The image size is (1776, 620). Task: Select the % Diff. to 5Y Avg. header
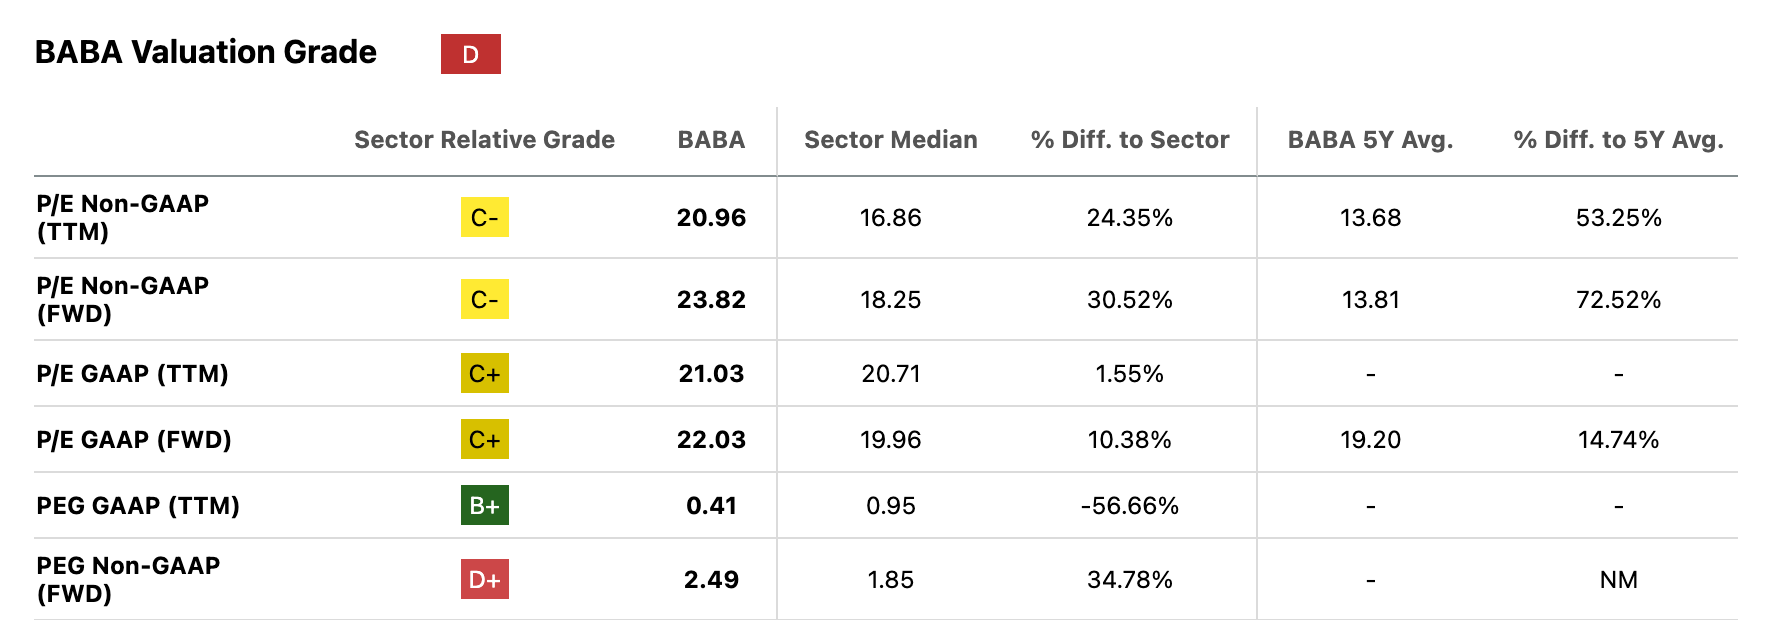click(1618, 140)
